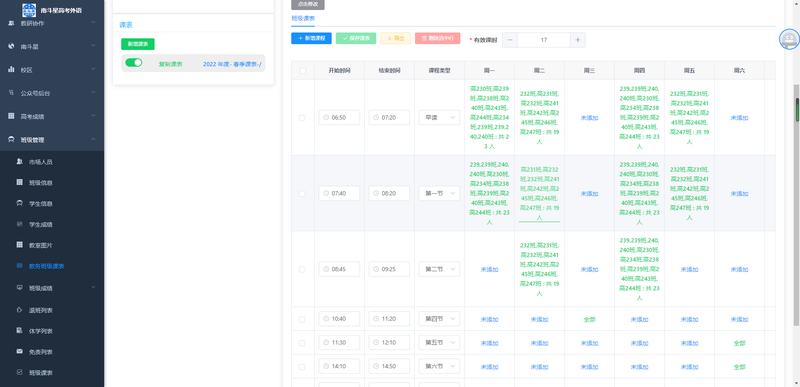The height and width of the screenshot is (387, 800).
Task: Open 市场人员 in the sidebar
Action: pos(41,162)
